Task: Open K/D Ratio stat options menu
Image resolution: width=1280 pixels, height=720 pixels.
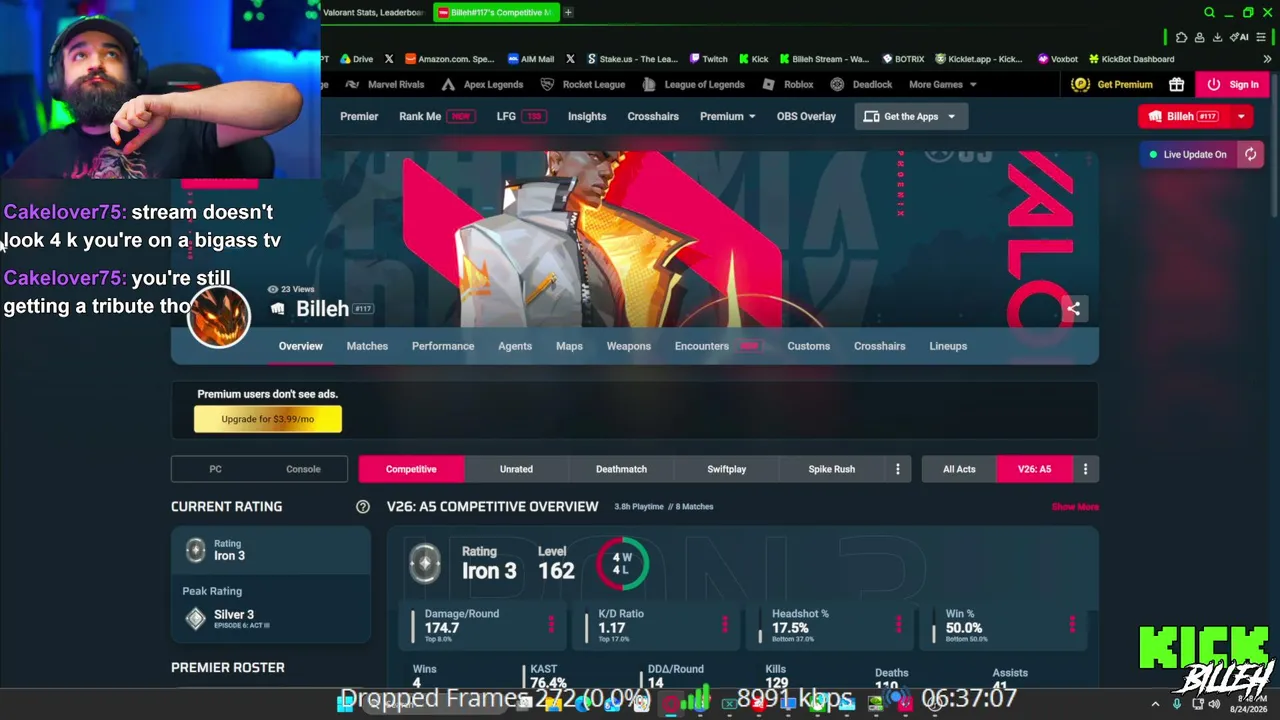Action: [x=725, y=625]
